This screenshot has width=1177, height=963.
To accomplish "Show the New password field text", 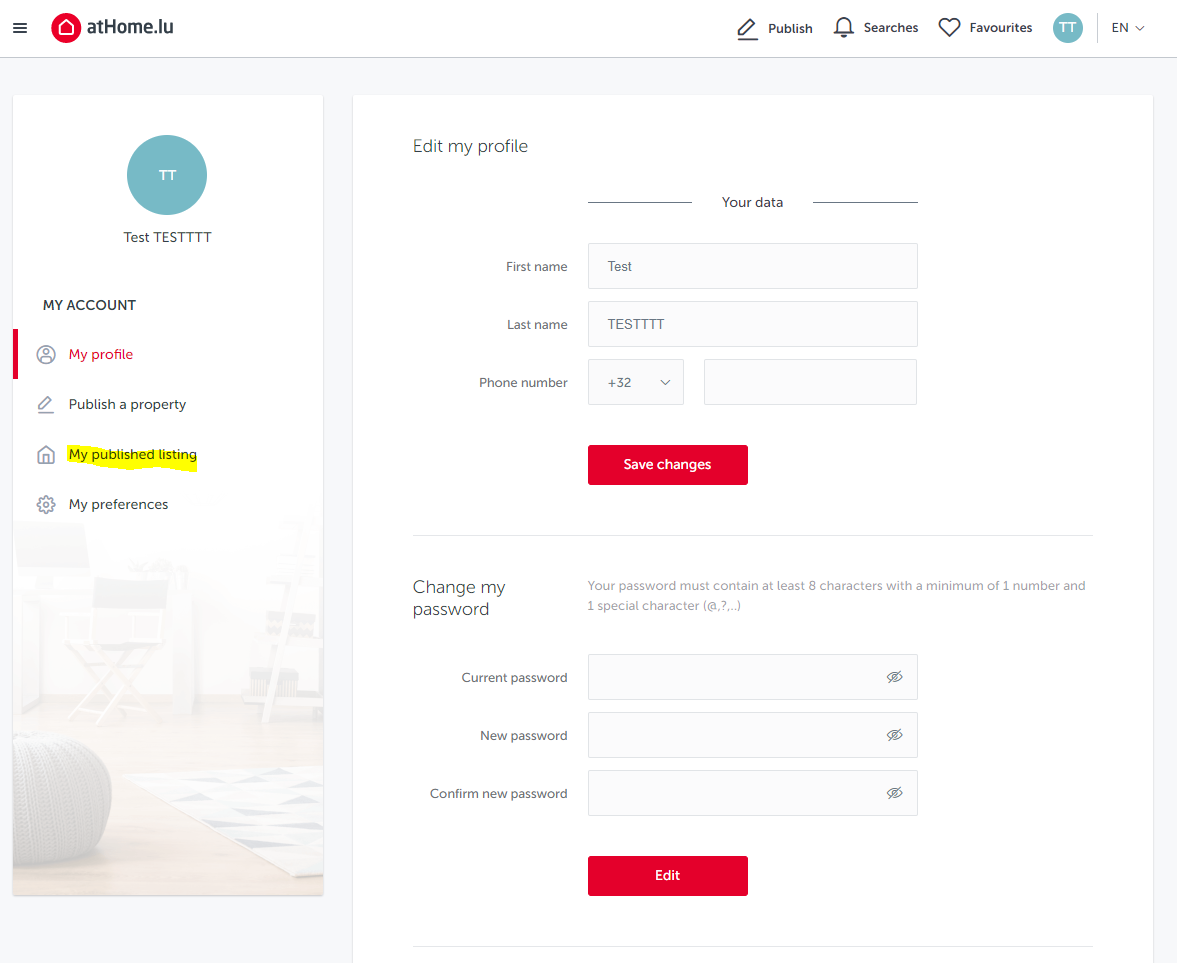I will pos(895,735).
